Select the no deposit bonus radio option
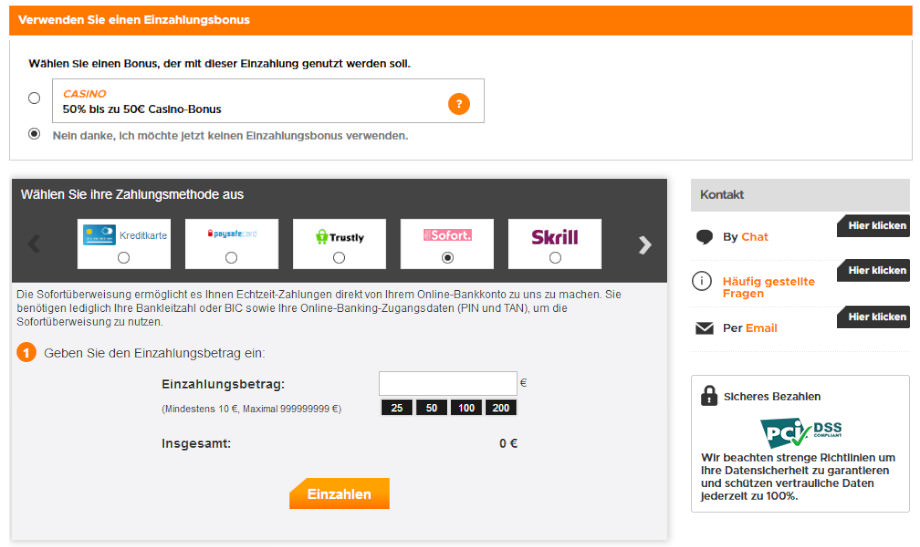920x547 pixels. click(x=34, y=134)
